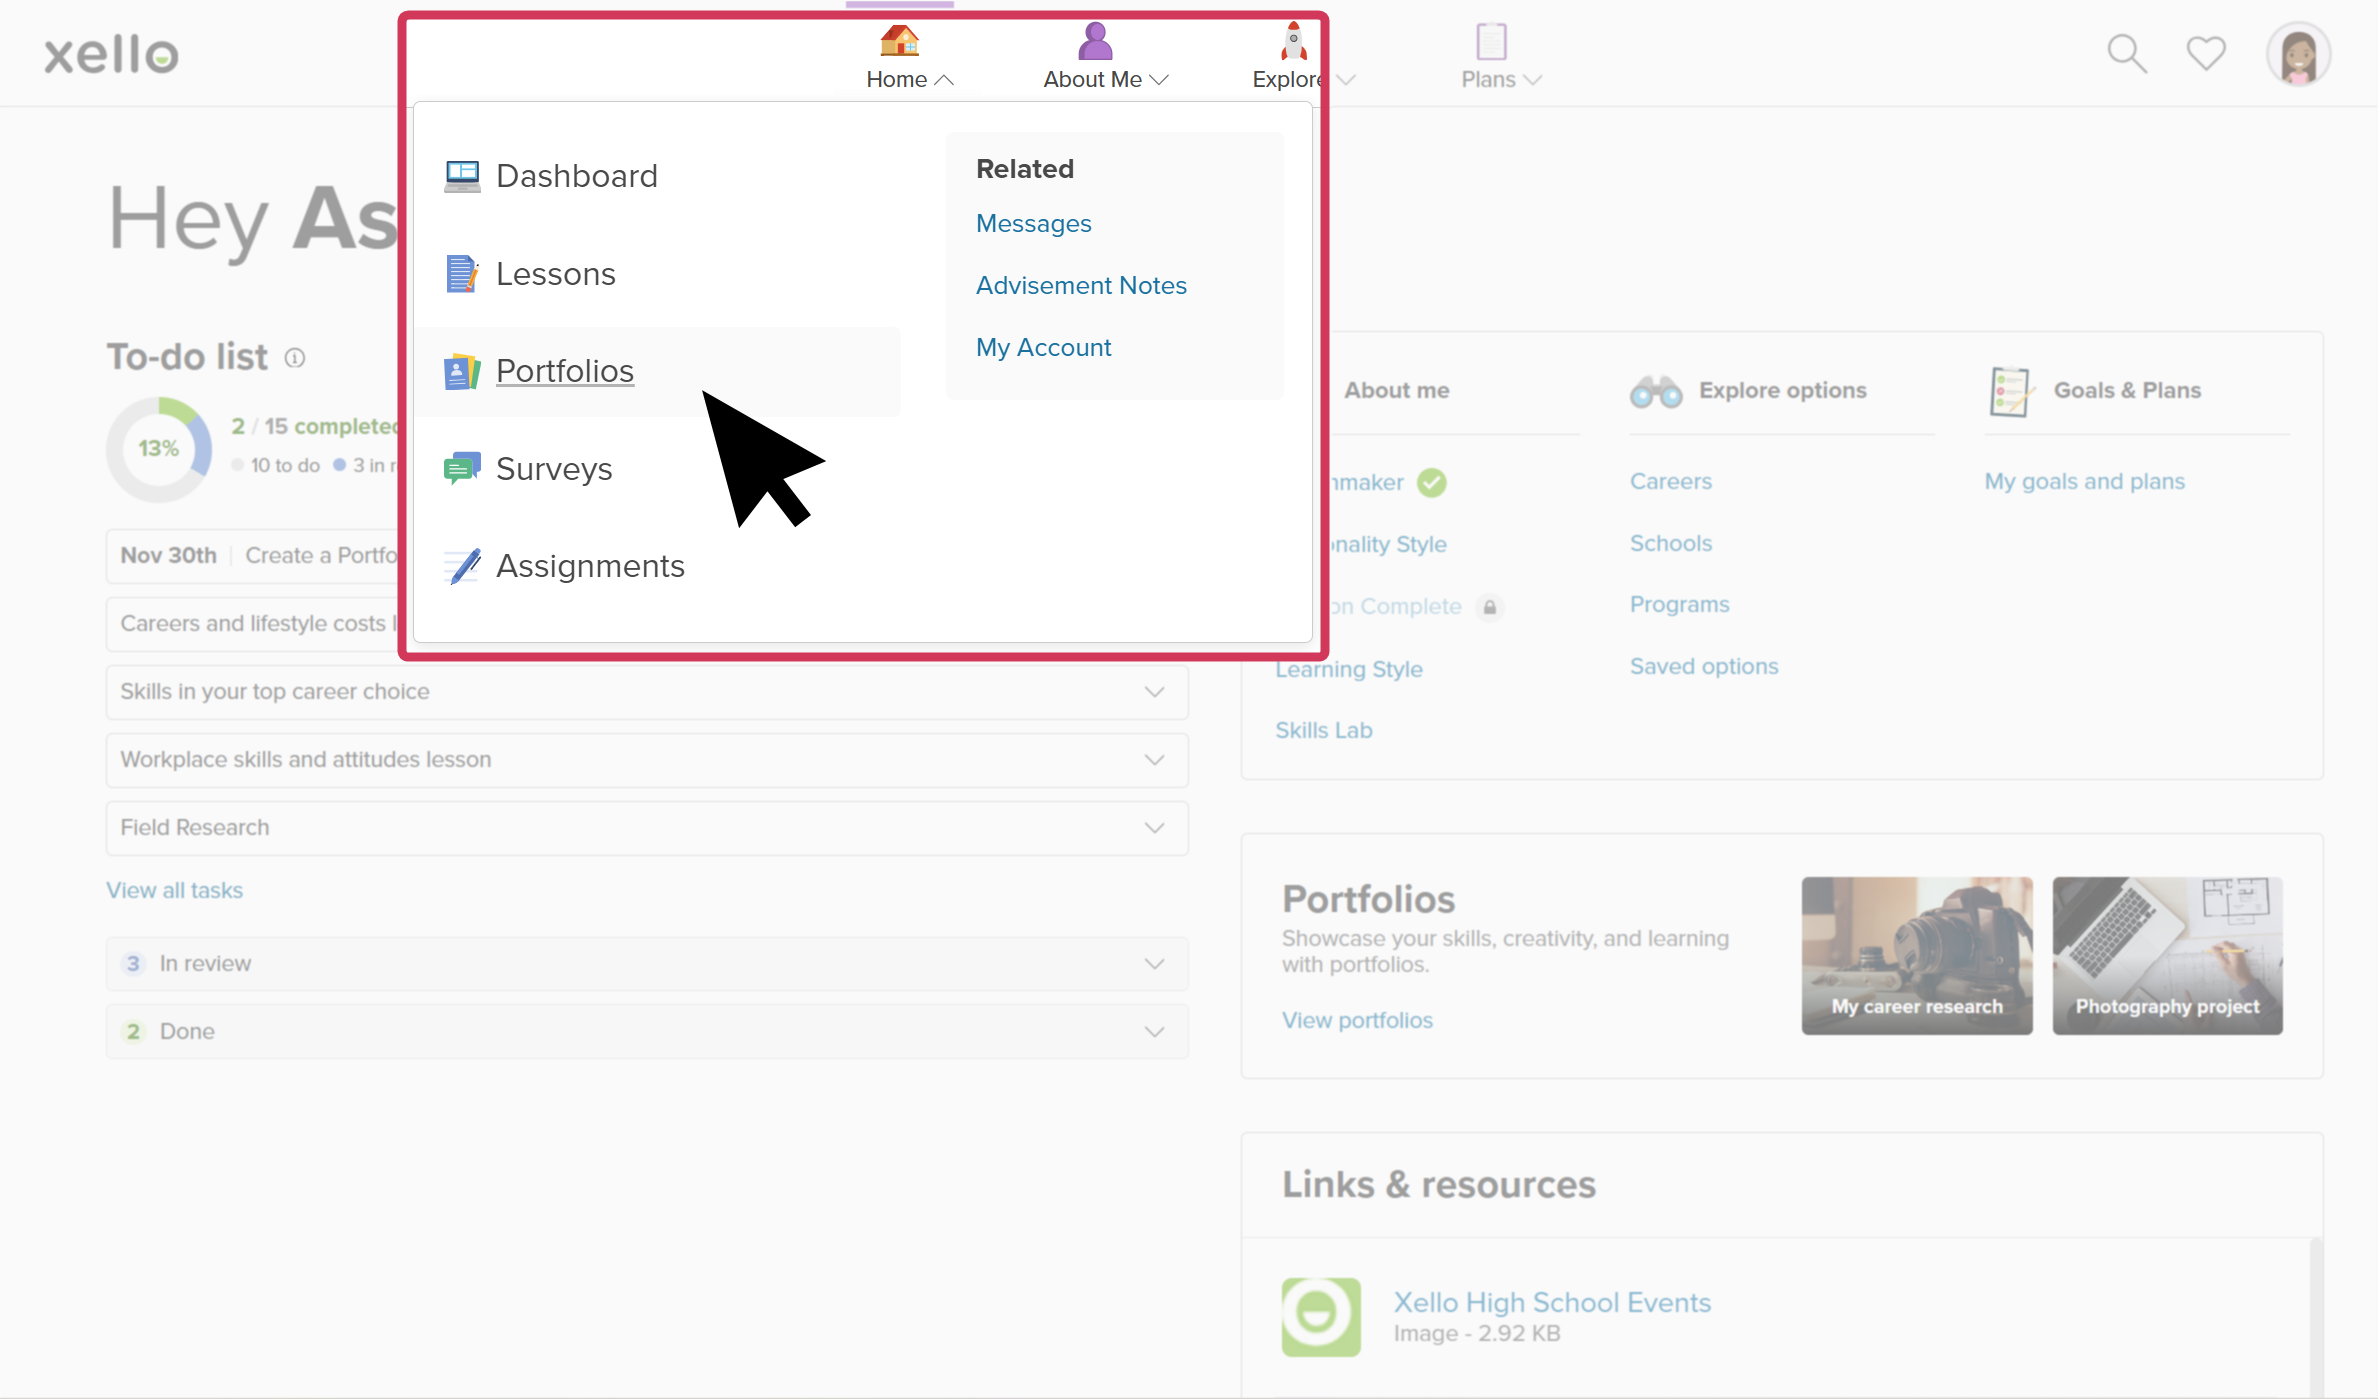Viewport: 2378px width, 1399px height.
Task: Expand the In review section
Action: [1153, 963]
